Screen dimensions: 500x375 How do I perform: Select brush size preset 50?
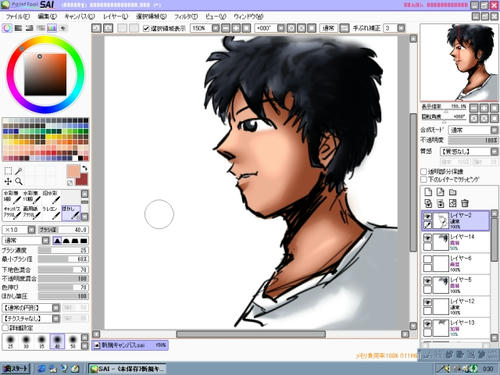coord(72,342)
